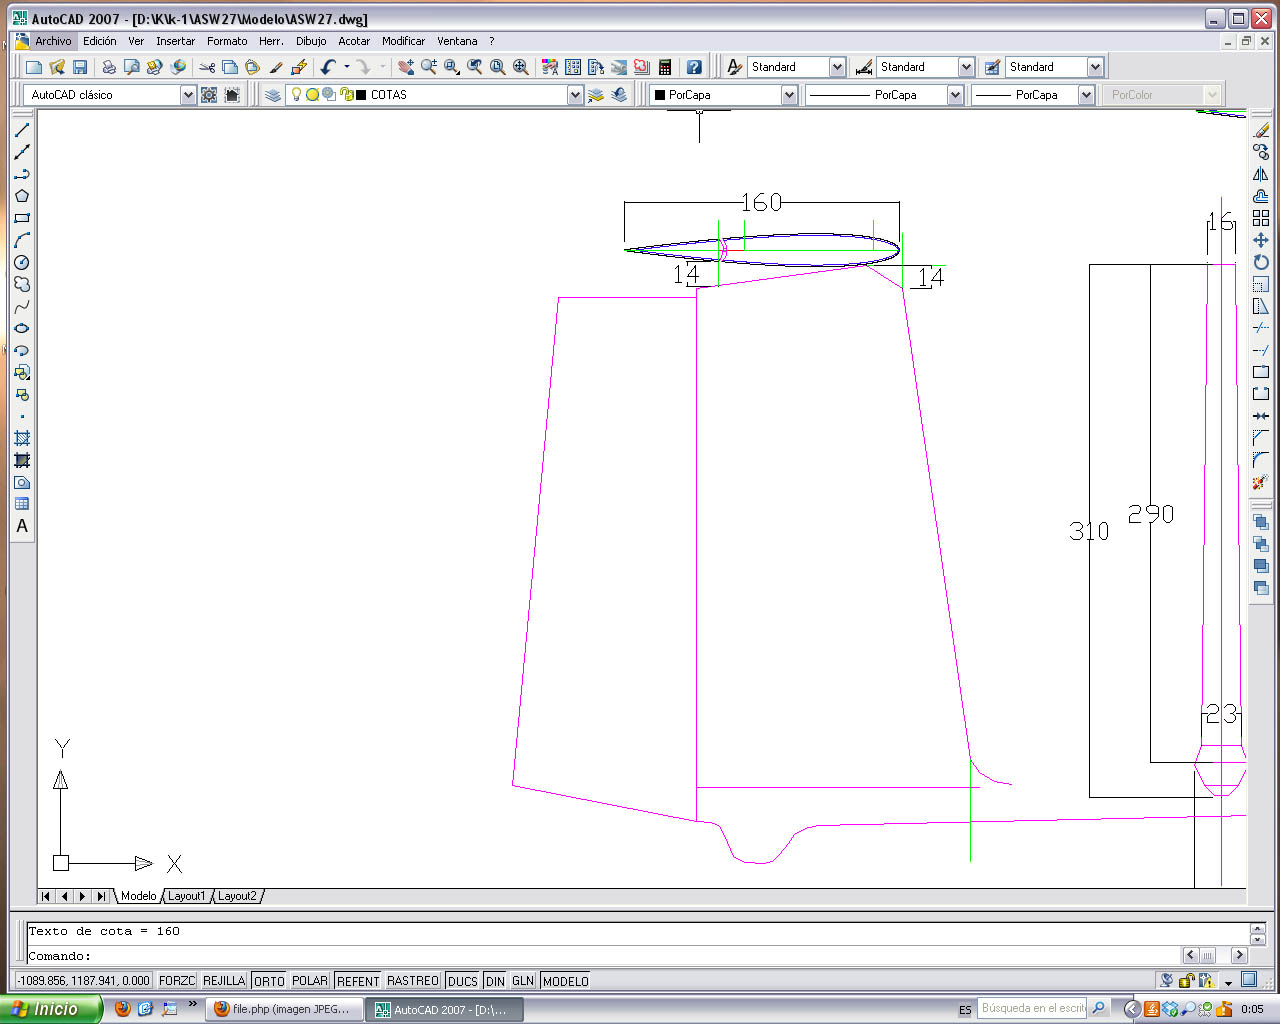Open the Layer Properties Manager icon
Image resolution: width=1280 pixels, height=1024 pixels.
tap(273, 95)
